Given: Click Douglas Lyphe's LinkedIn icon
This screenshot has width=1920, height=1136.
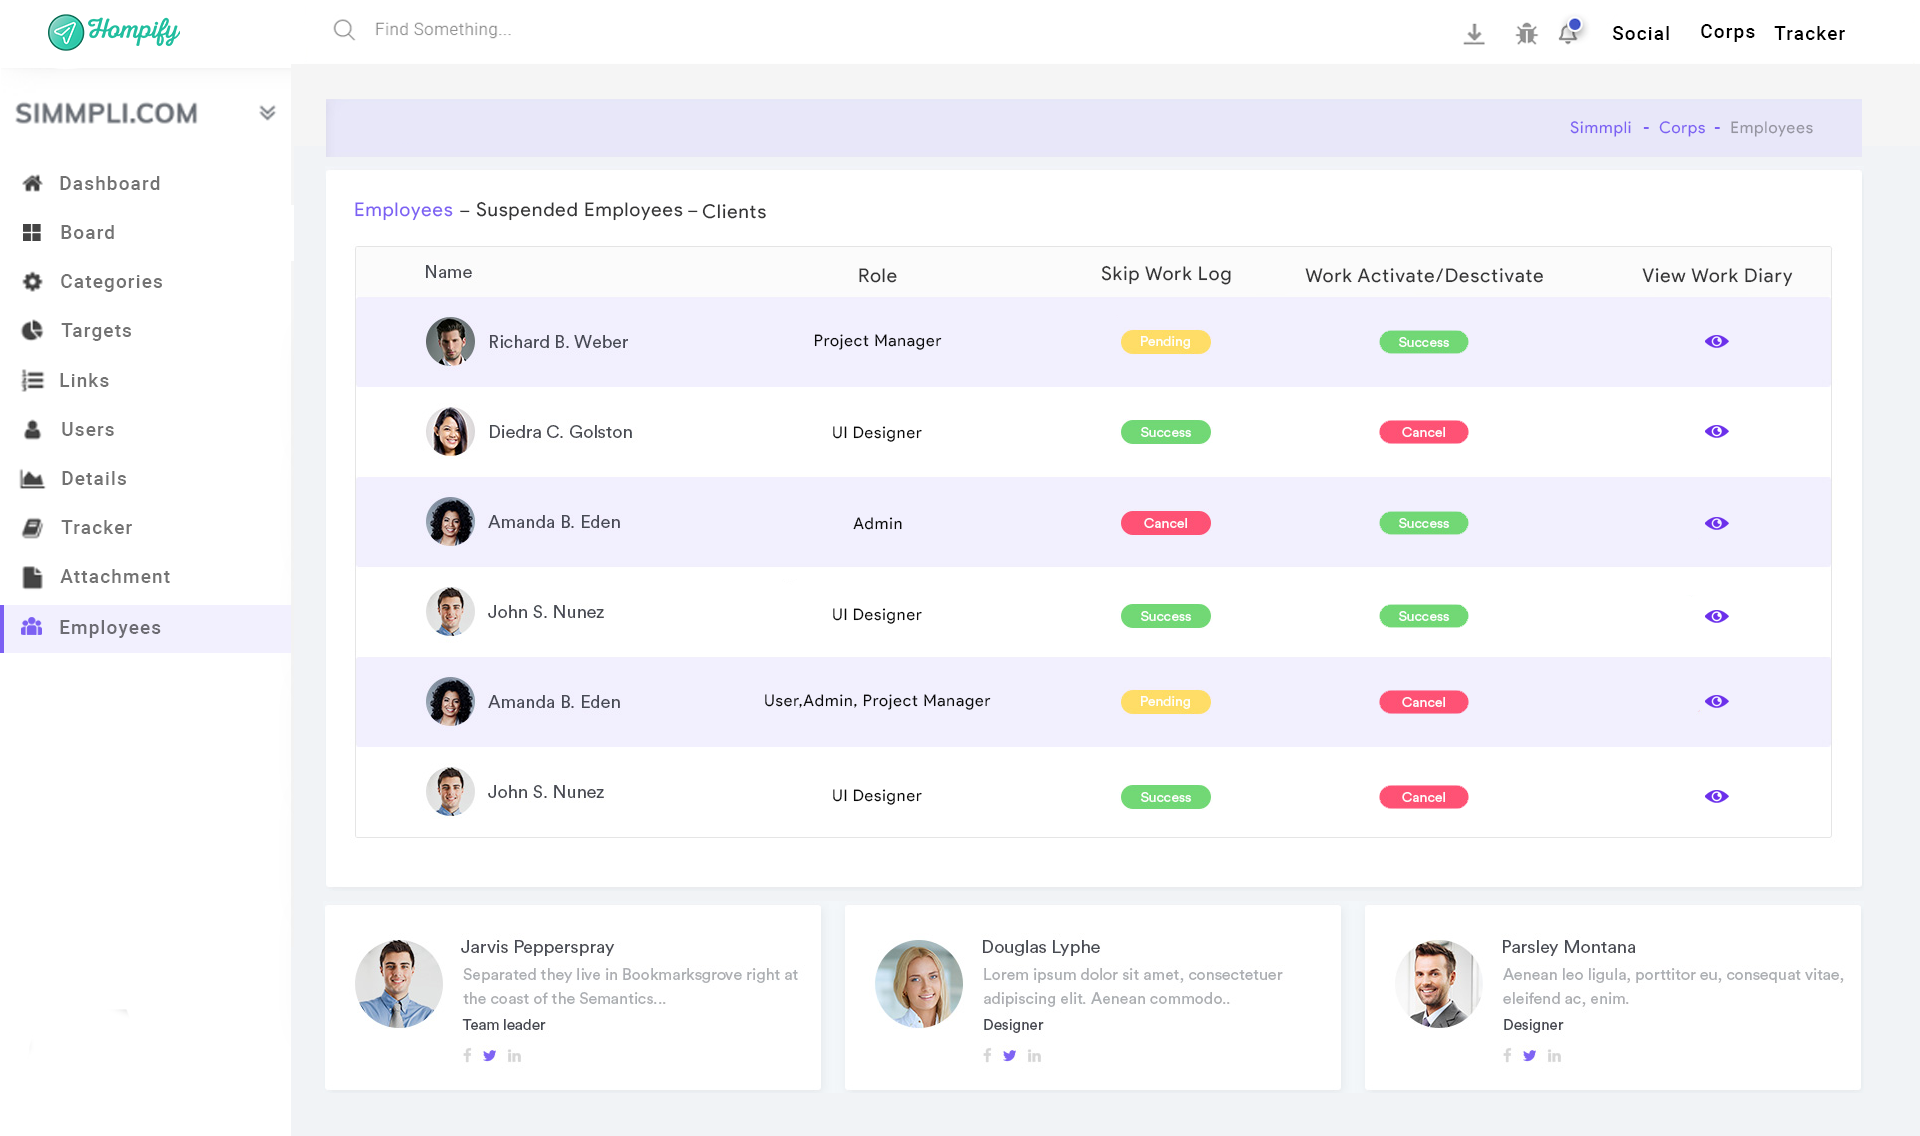Looking at the screenshot, I should pyautogui.click(x=1034, y=1056).
